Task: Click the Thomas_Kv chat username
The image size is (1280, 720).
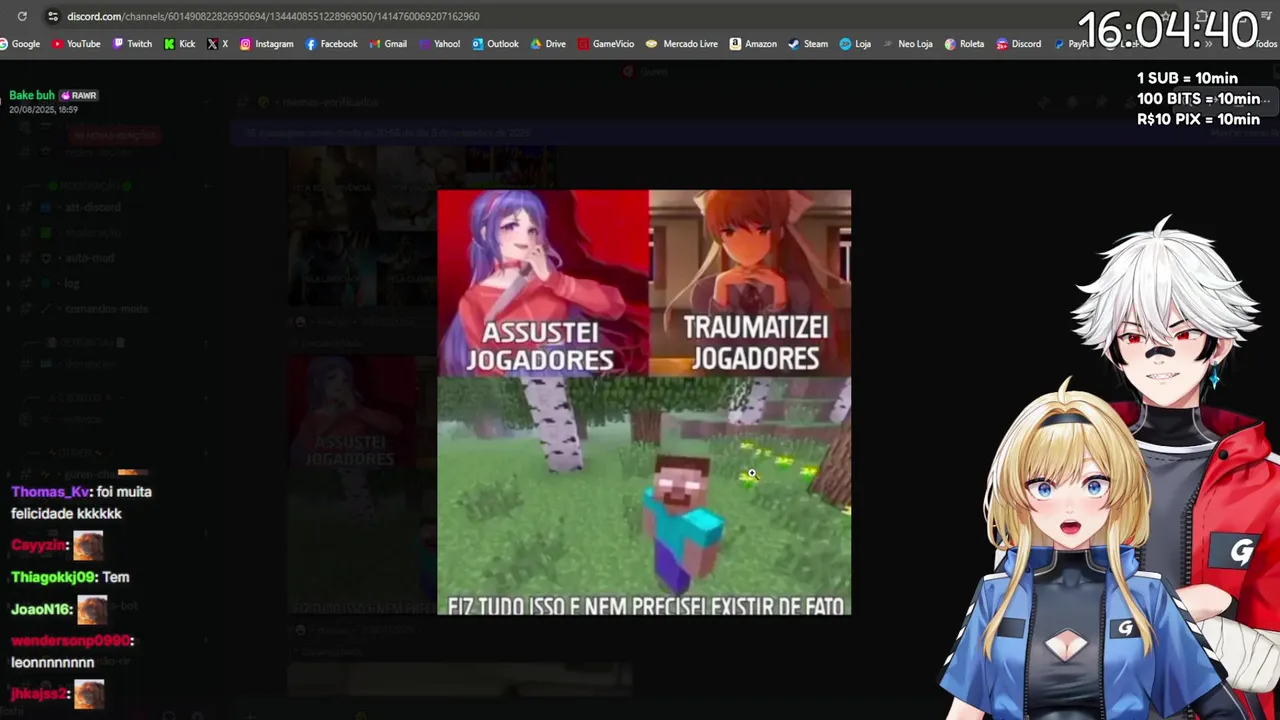Action: click(x=51, y=492)
